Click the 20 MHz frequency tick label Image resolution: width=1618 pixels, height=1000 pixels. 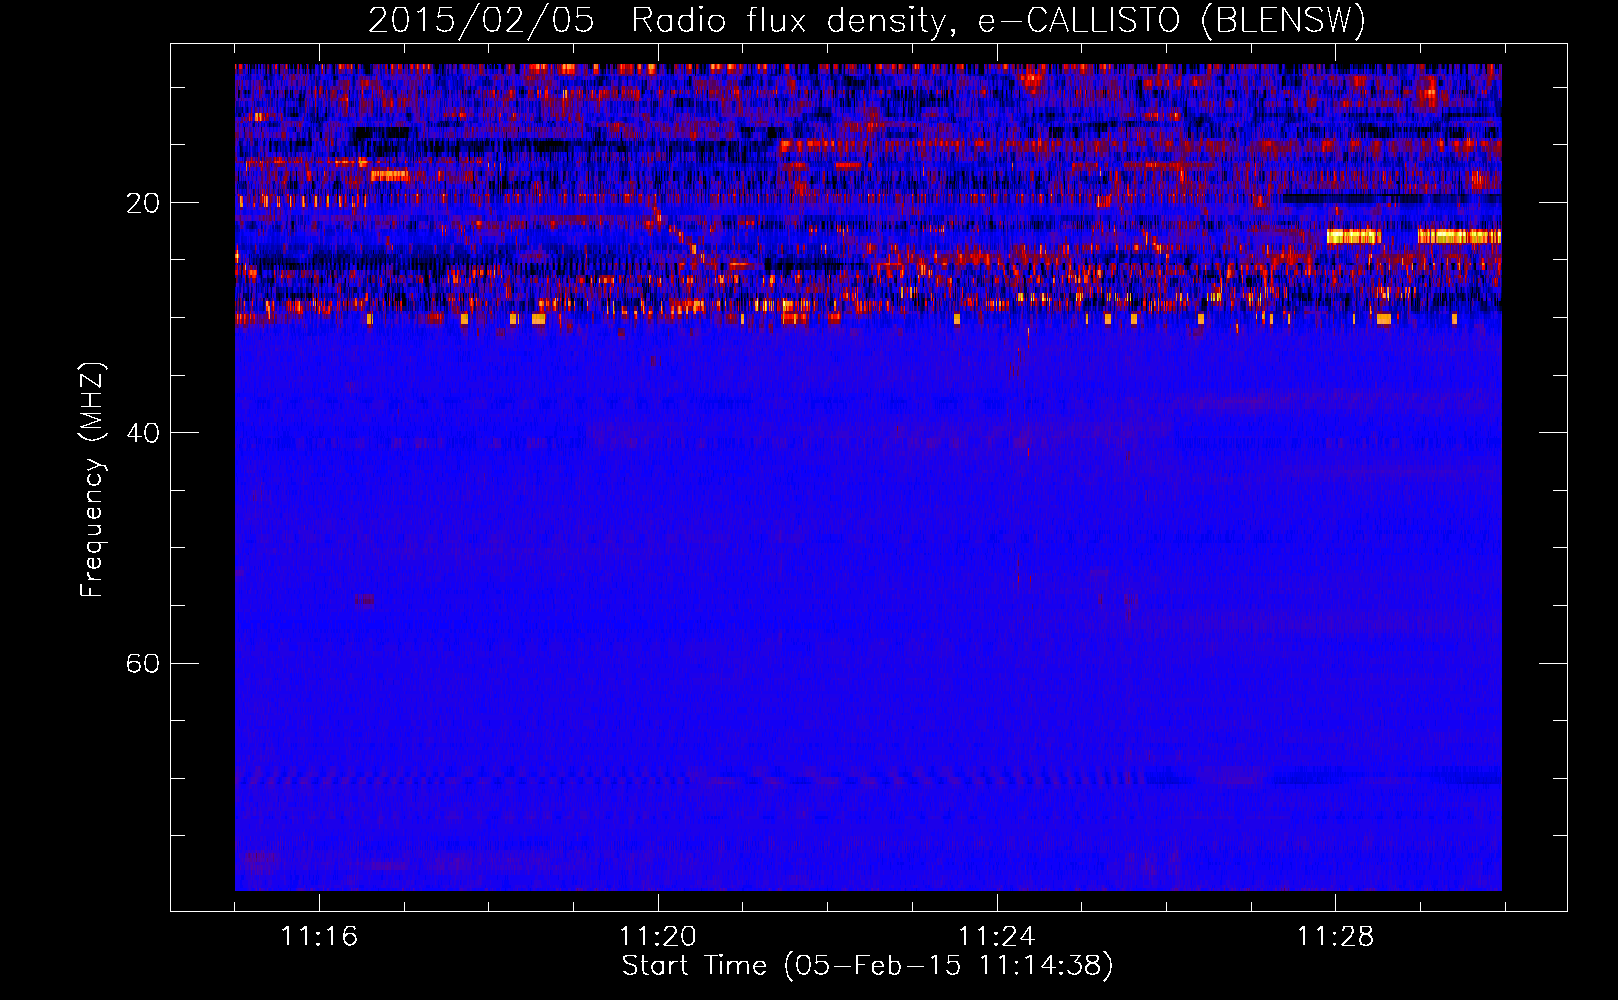pyautogui.click(x=143, y=203)
